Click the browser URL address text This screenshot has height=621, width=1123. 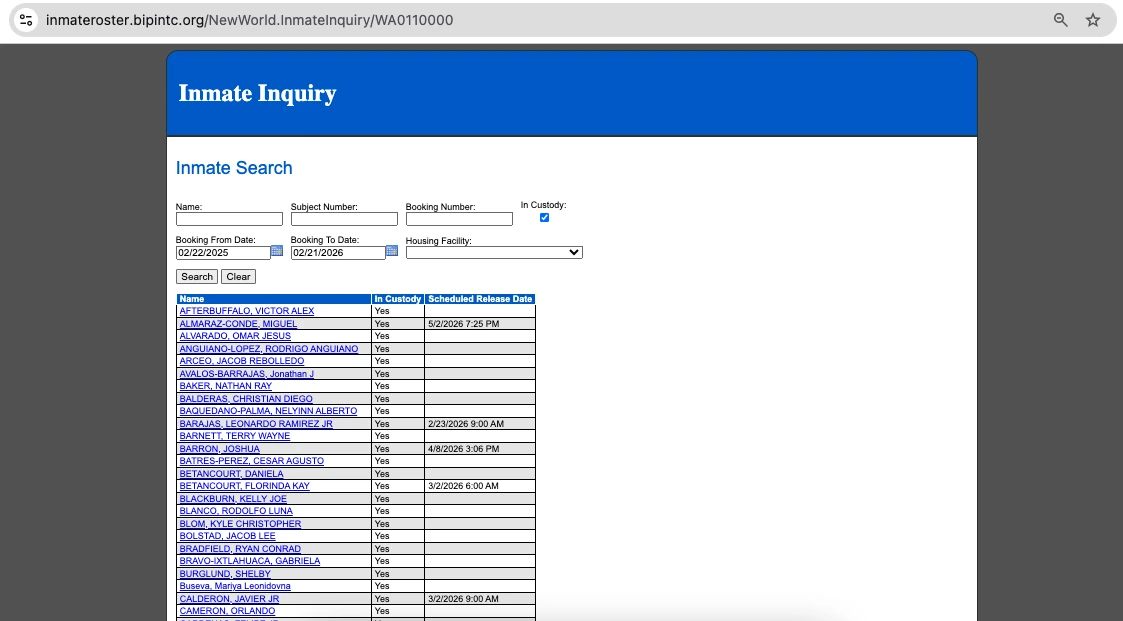249,20
